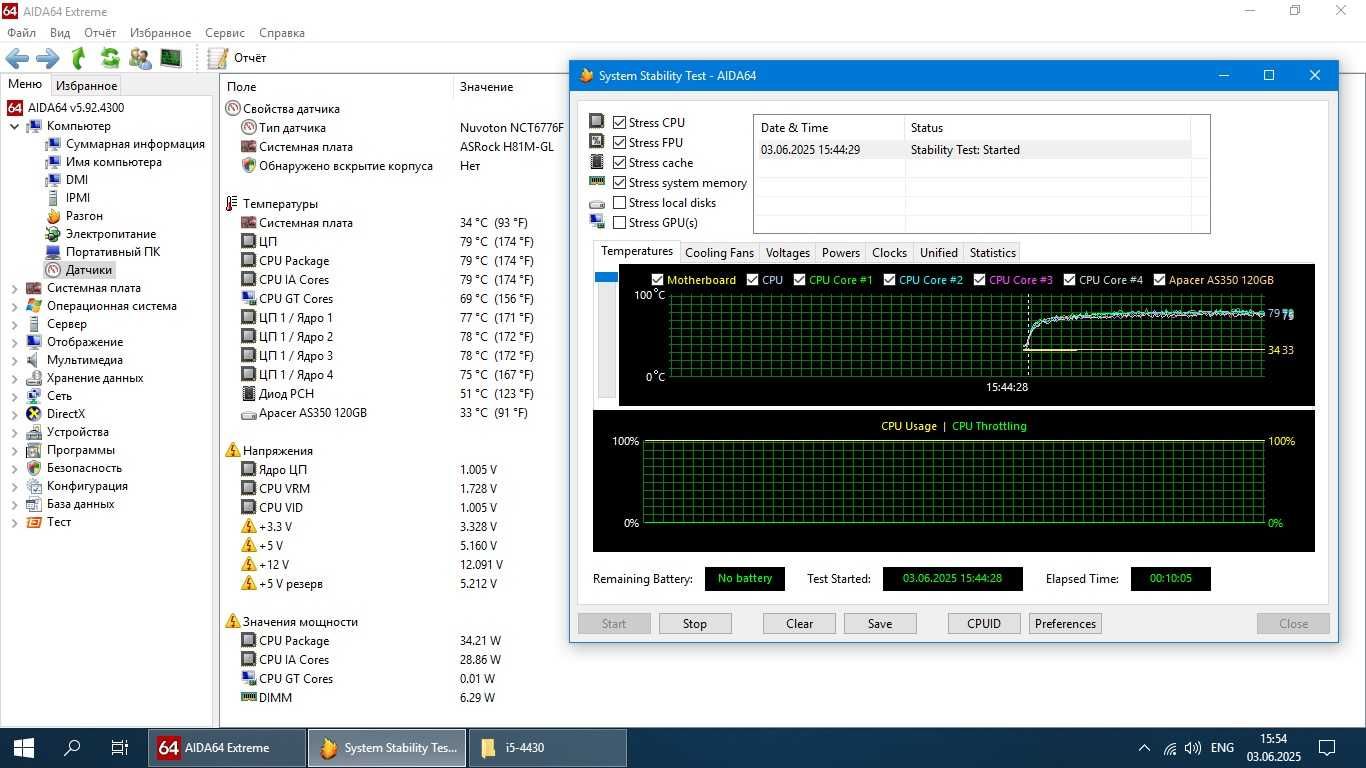This screenshot has height=768, width=1366.
Task: Enable the Stress local disks checkbox
Action: 619,202
